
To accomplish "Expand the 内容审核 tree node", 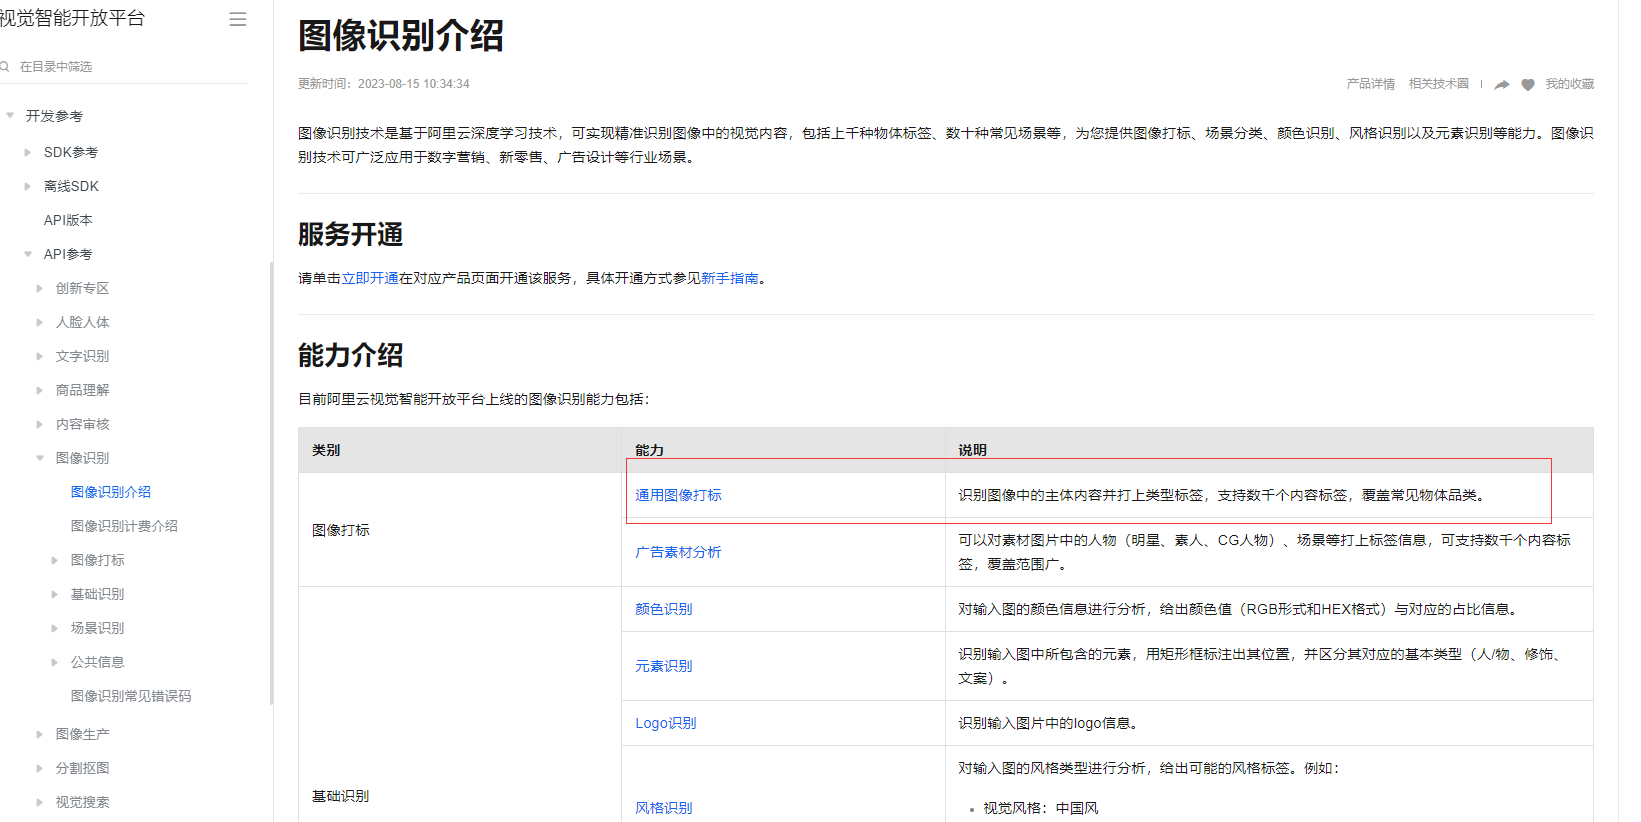I will (40, 424).
